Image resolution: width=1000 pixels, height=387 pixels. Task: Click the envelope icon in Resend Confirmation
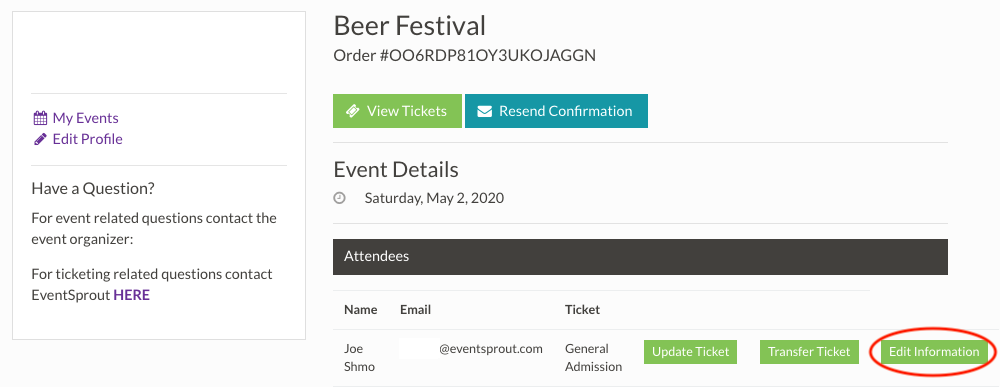[x=485, y=111]
